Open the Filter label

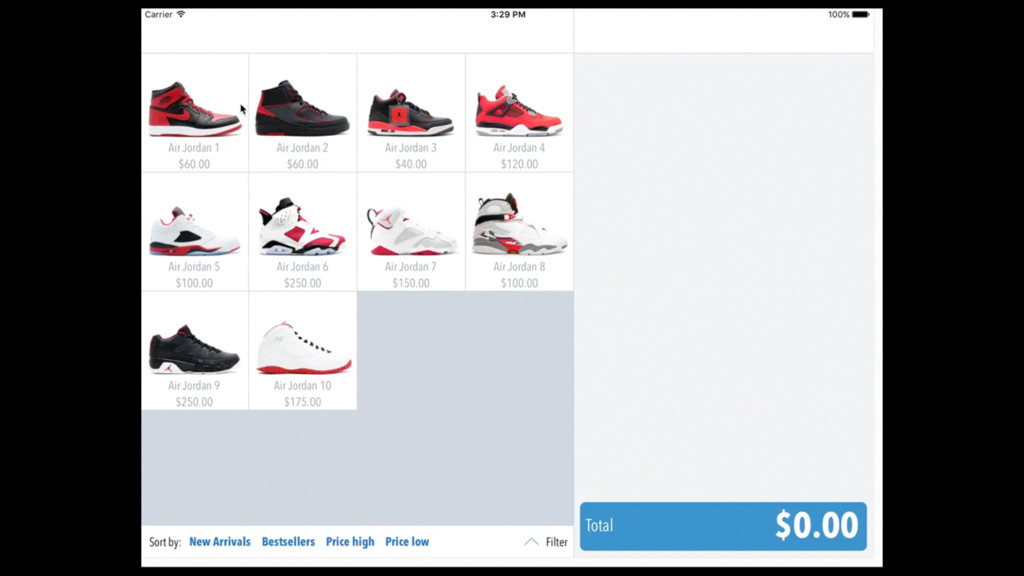click(556, 542)
